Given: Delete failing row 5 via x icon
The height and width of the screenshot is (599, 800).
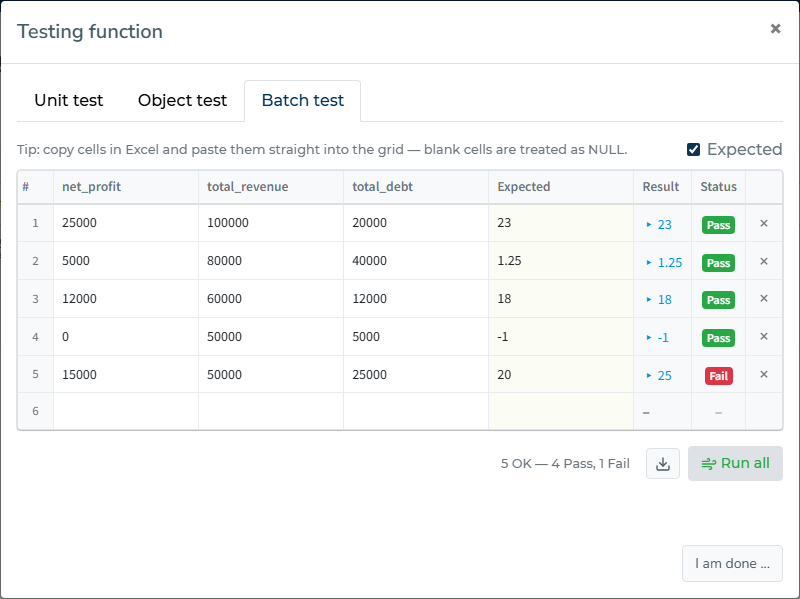Looking at the screenshot, I should click(x=764, y=375).
